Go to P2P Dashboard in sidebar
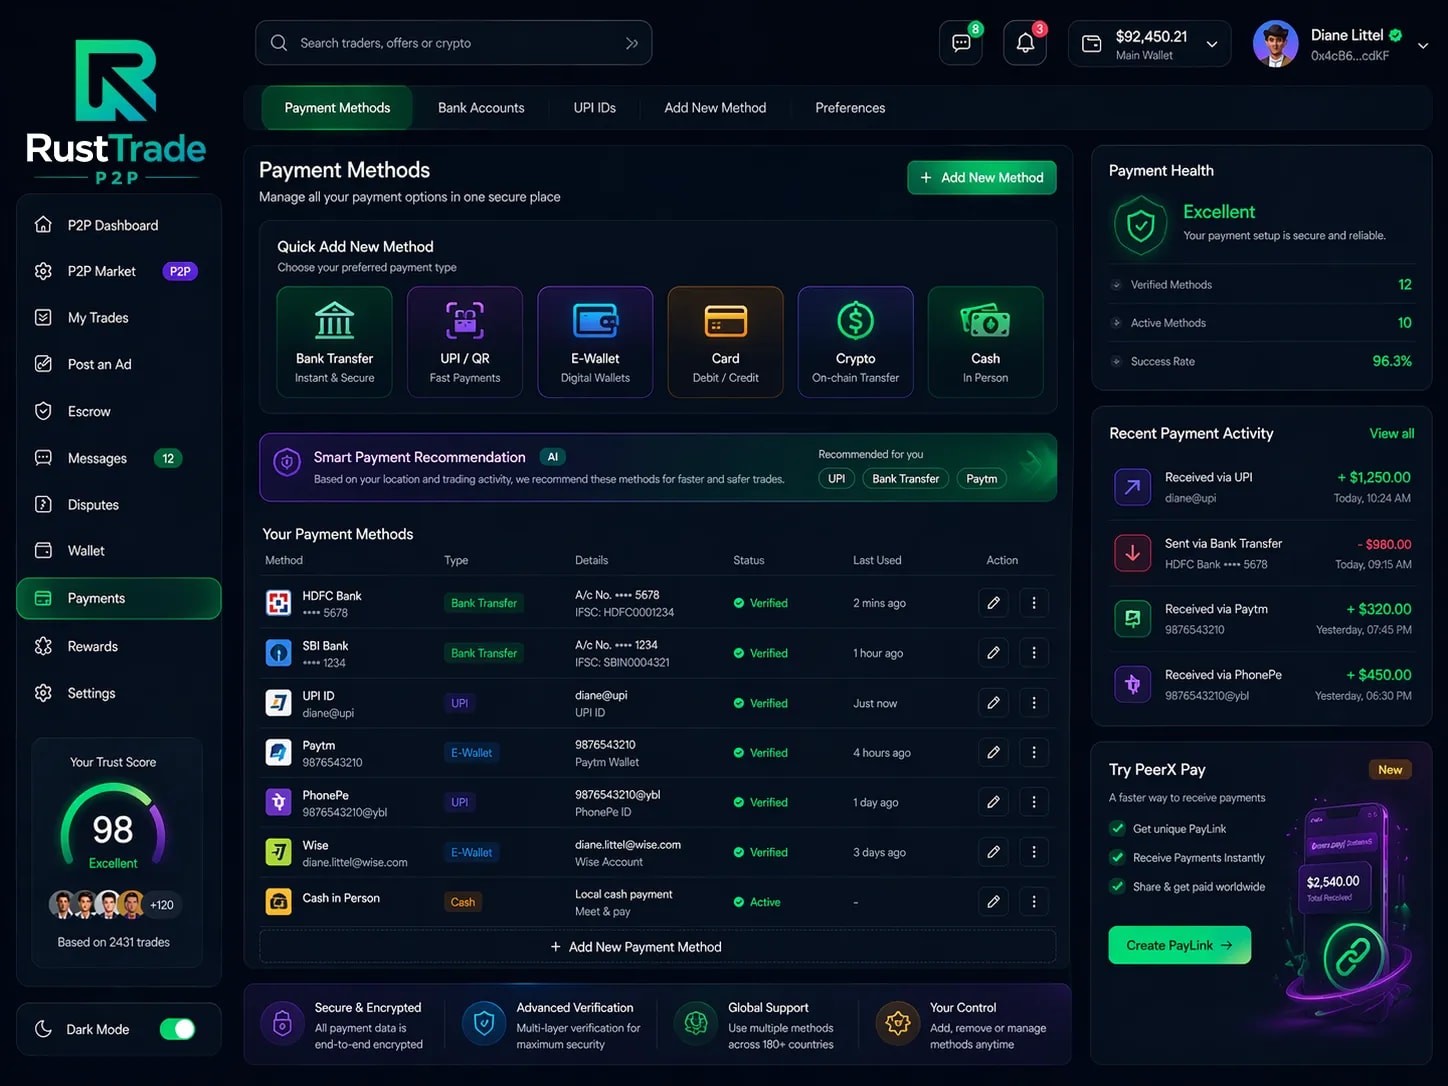Image resolution: width=1448 pixels, height=1086 pixels. [x=118, y=225]
